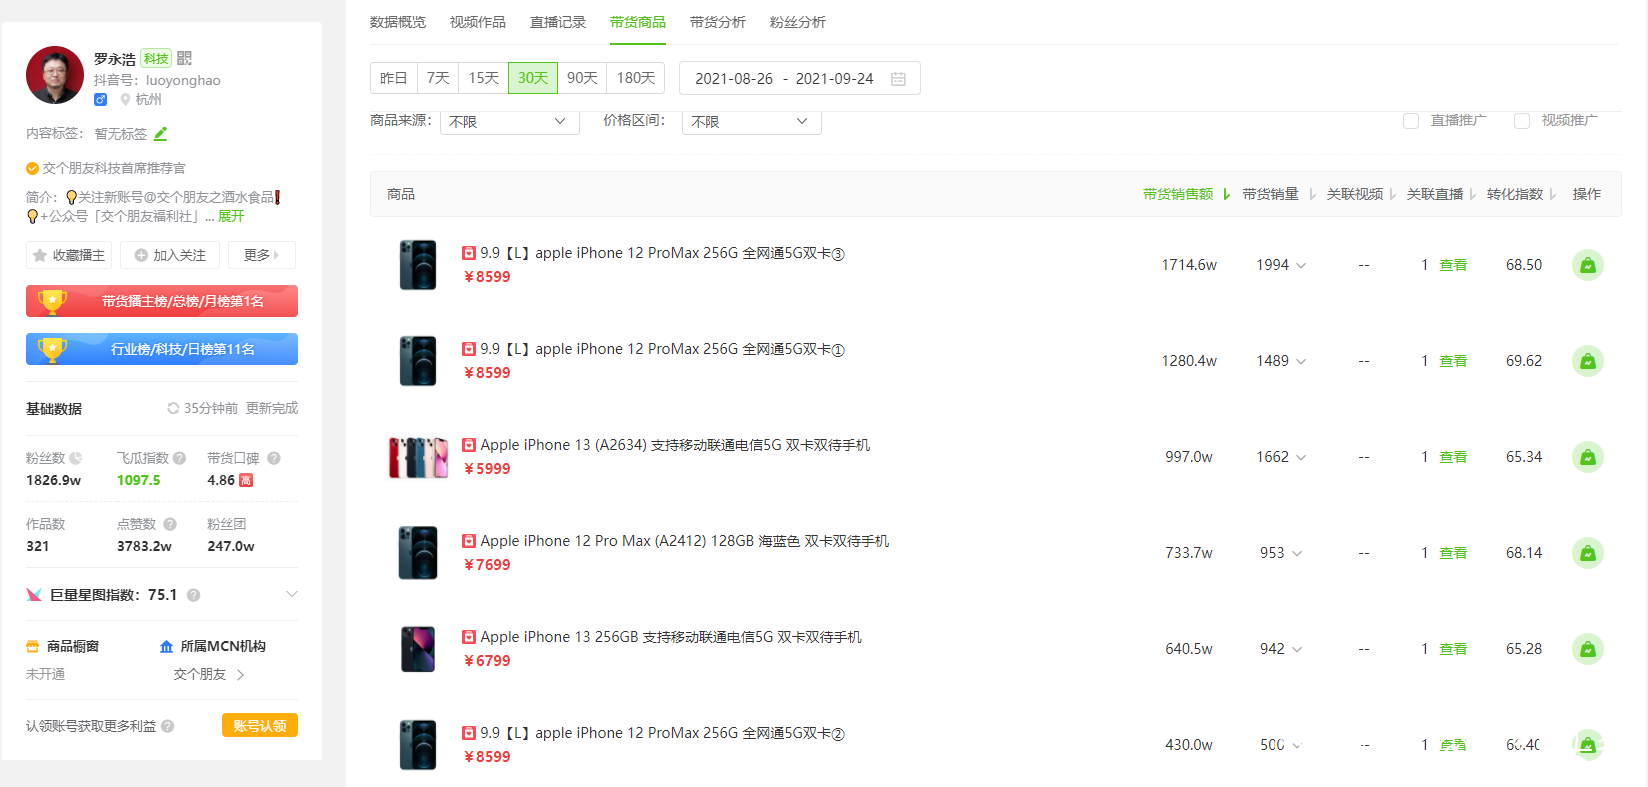This screenshot has height=787, width=1648.
Task: Expand the 巨量星图指数 section chevron
Action: click(x=292, y=594)
